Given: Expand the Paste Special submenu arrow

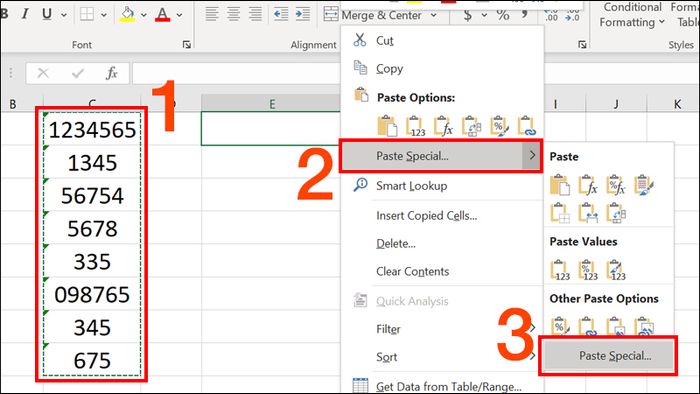Looking at the screenshot, I should (532, 155).
